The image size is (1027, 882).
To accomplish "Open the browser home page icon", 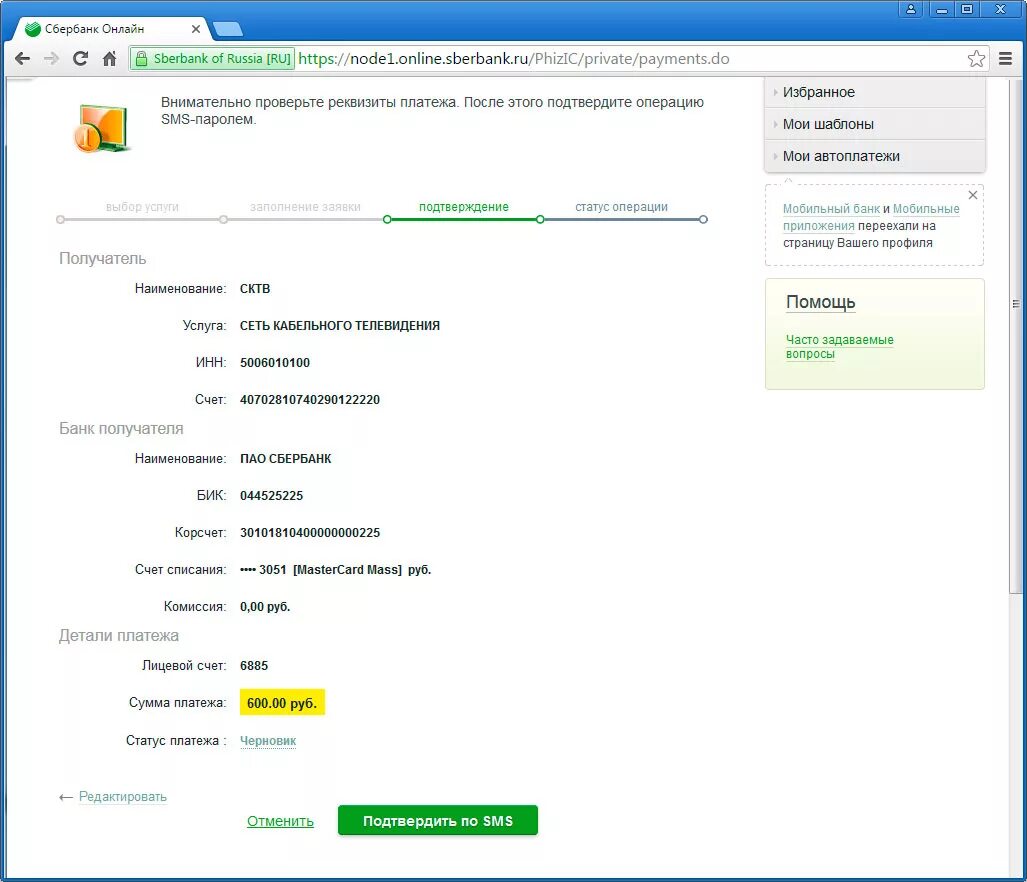I will (x=109, y=59).
